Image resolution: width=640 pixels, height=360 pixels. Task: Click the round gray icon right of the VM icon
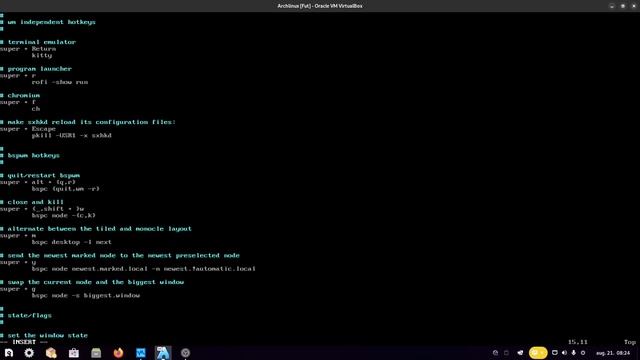[x=185, y=353]
